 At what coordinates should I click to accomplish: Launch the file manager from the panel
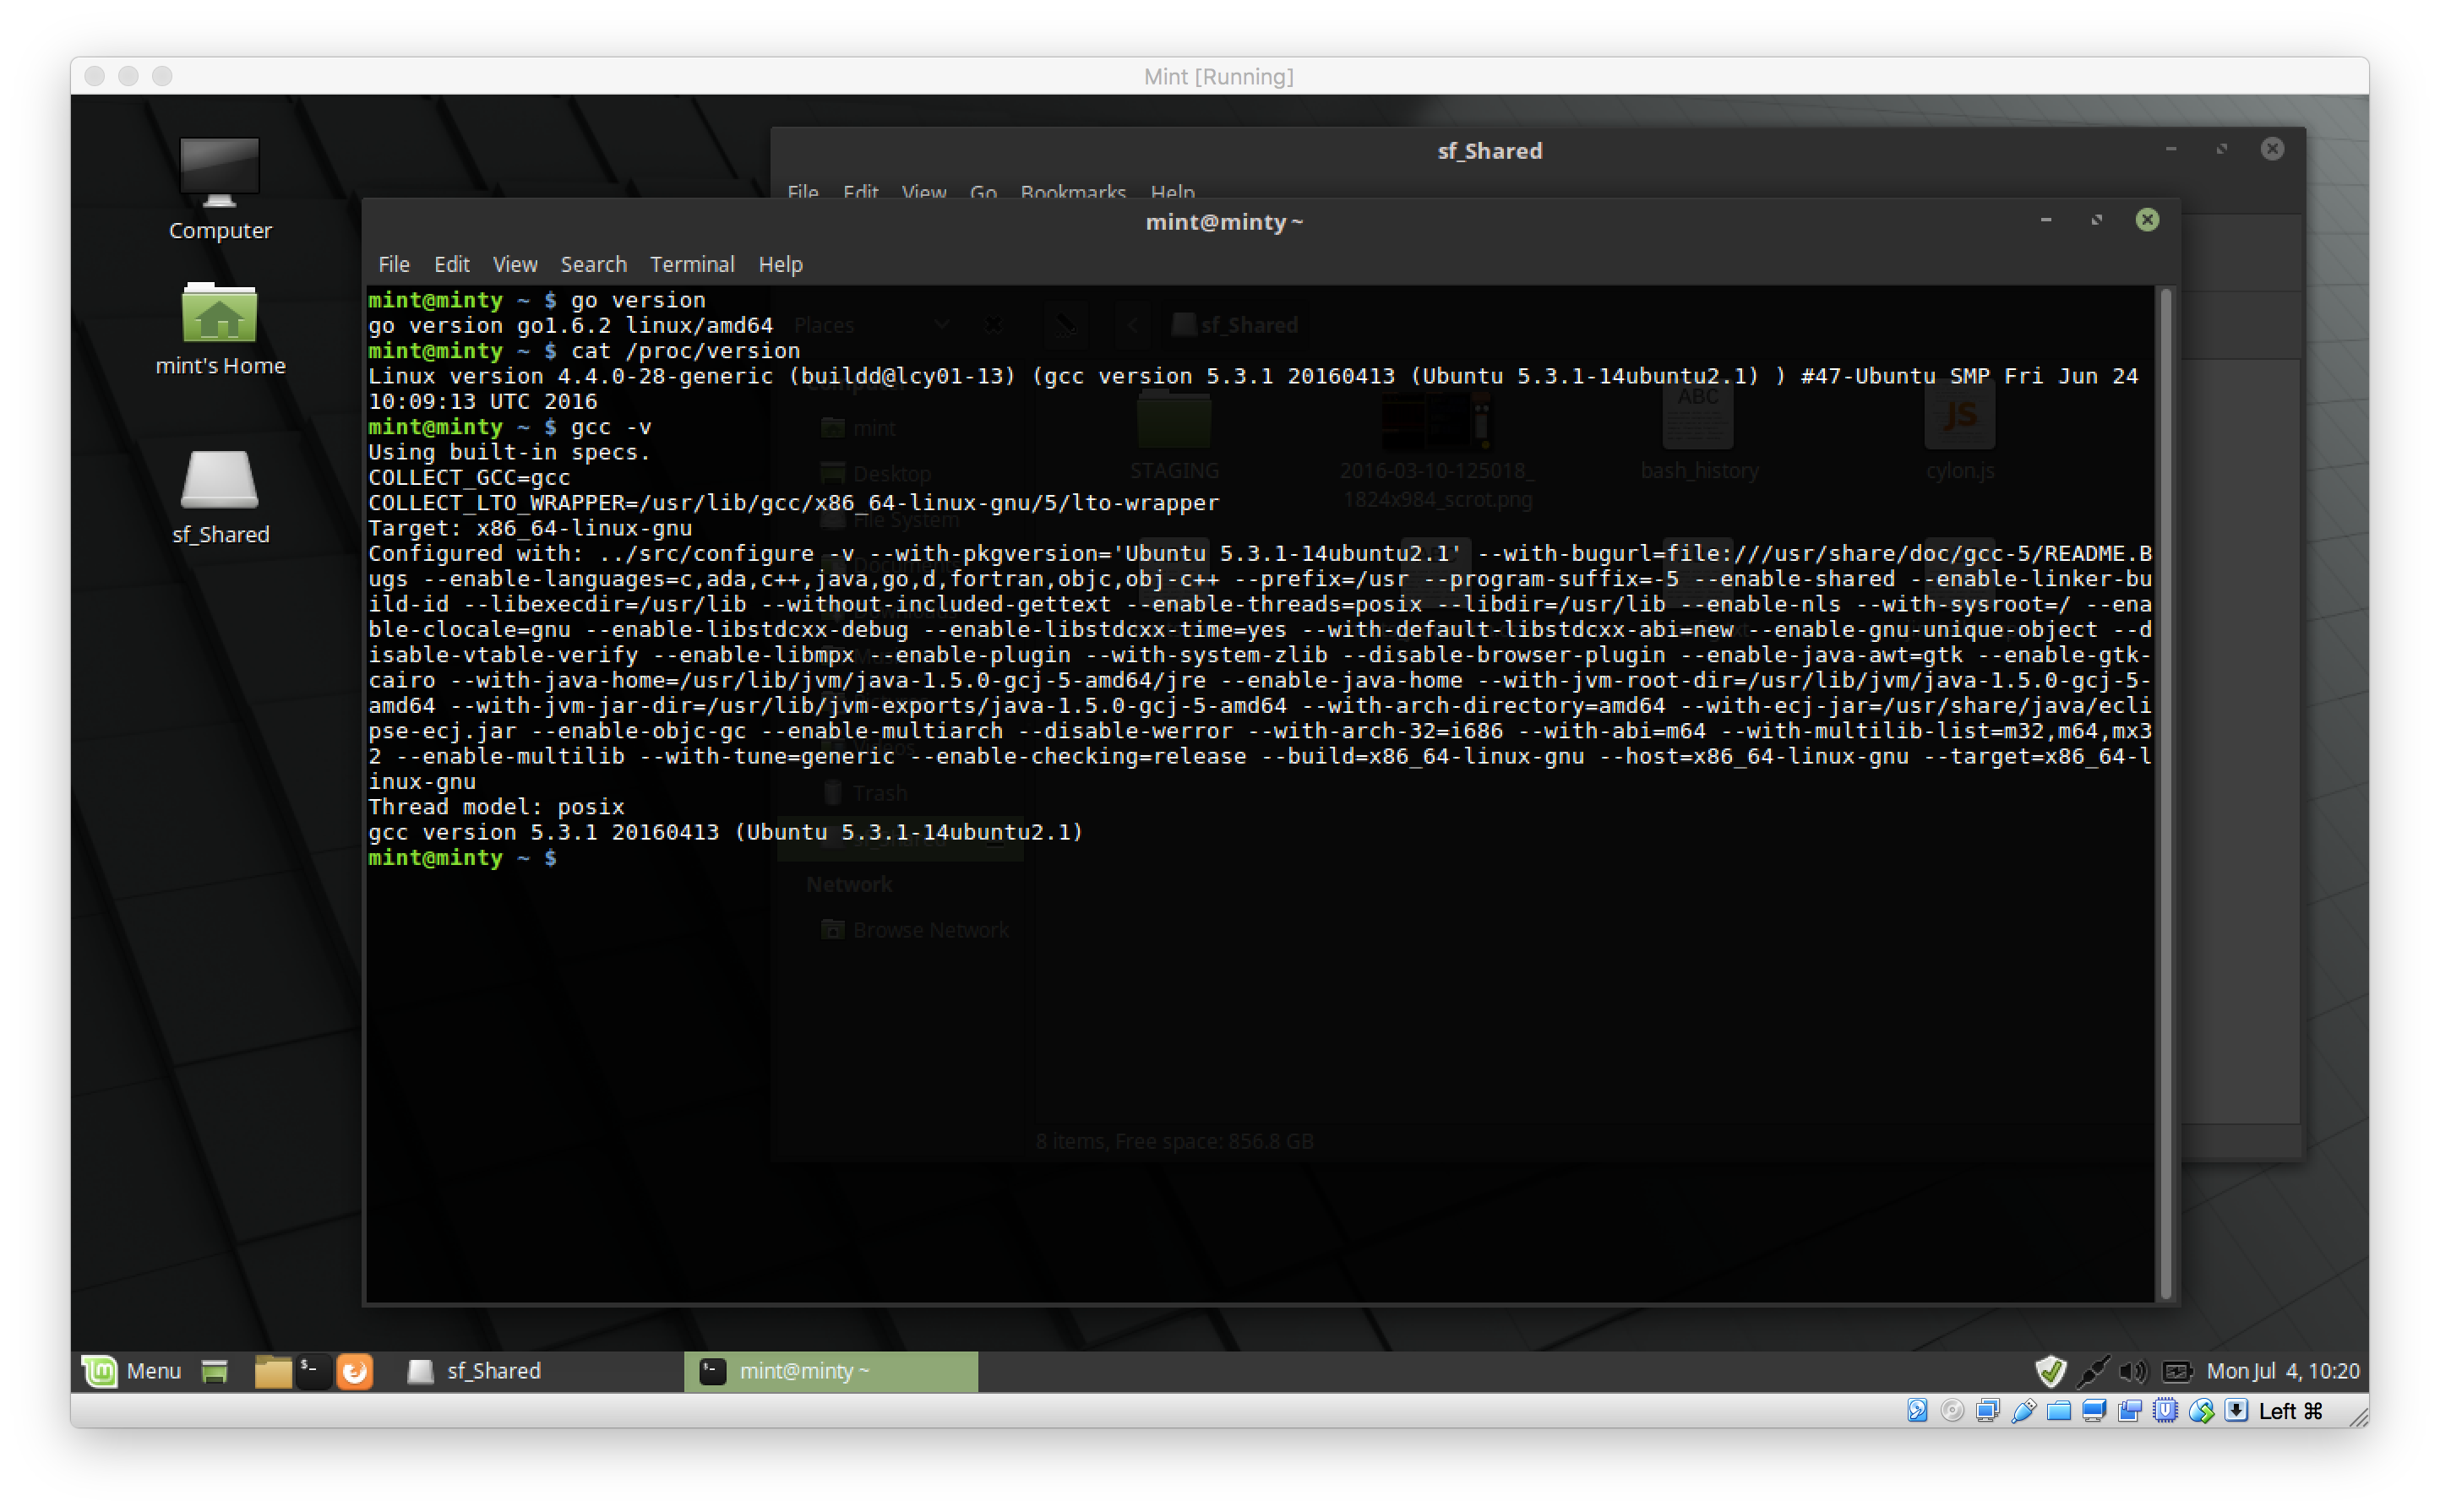272,1371
